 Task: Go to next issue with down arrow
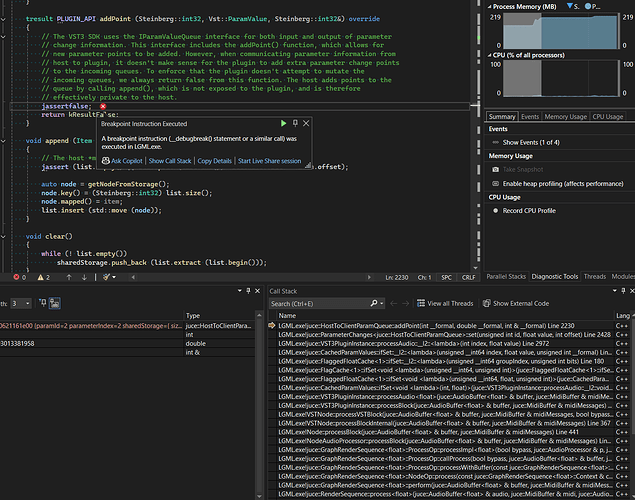coord(84,277)
